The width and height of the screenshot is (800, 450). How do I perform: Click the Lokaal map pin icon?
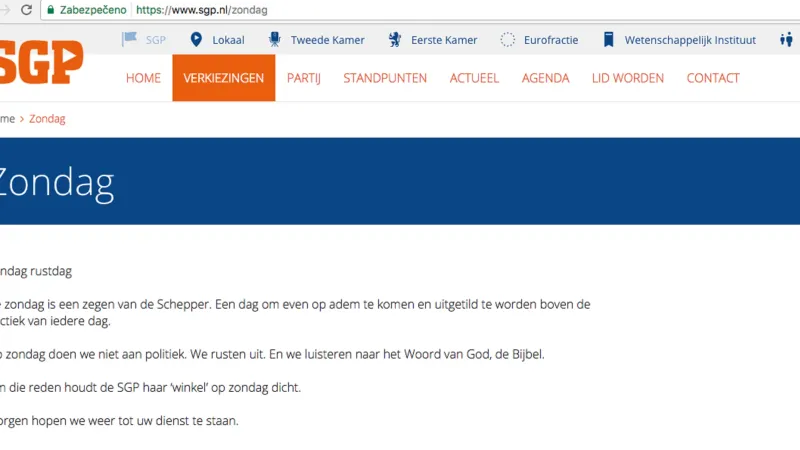pyautogui.click(x=196, y=39)
